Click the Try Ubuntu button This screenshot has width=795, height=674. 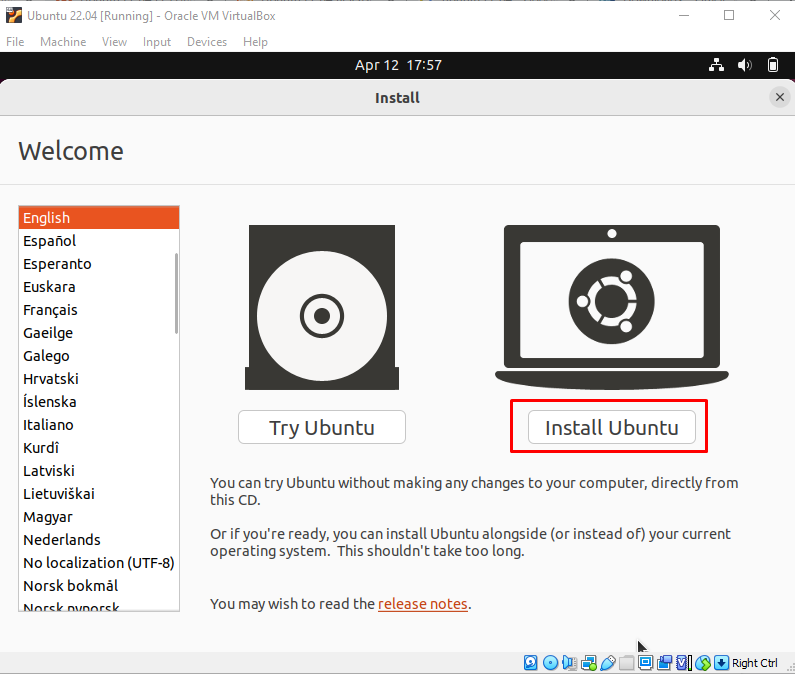point(322,427)
